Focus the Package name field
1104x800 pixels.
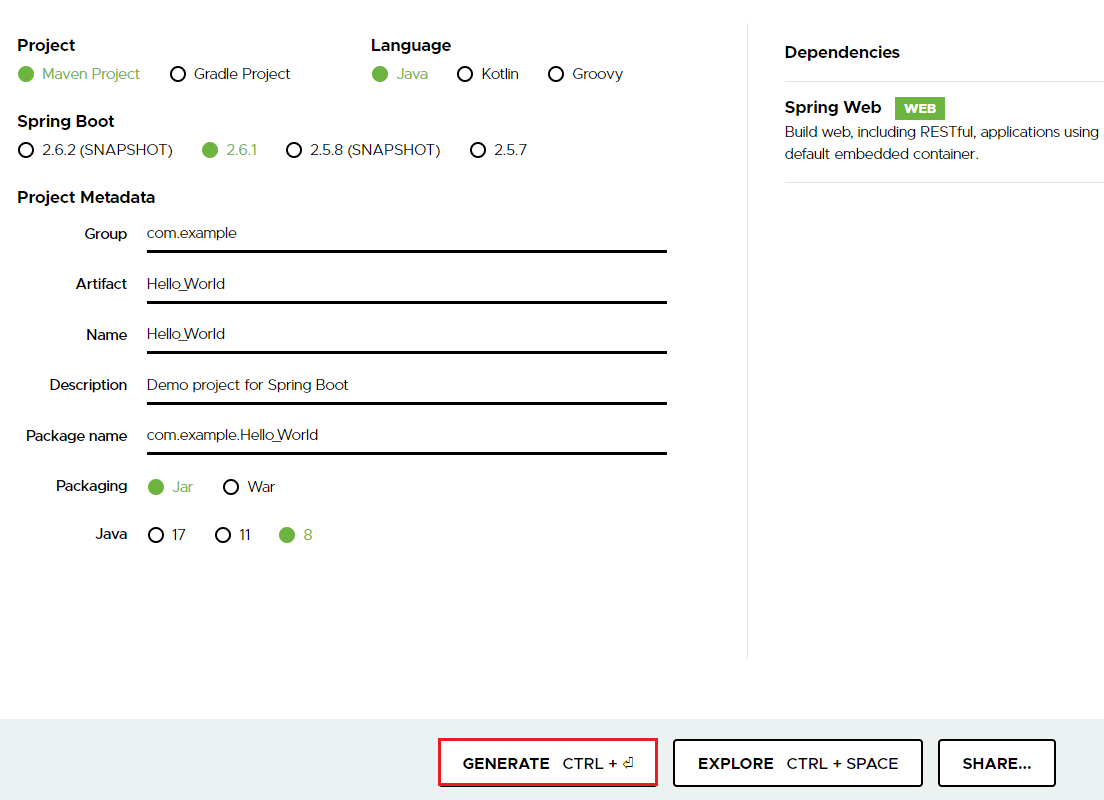(x=406, y=437)
